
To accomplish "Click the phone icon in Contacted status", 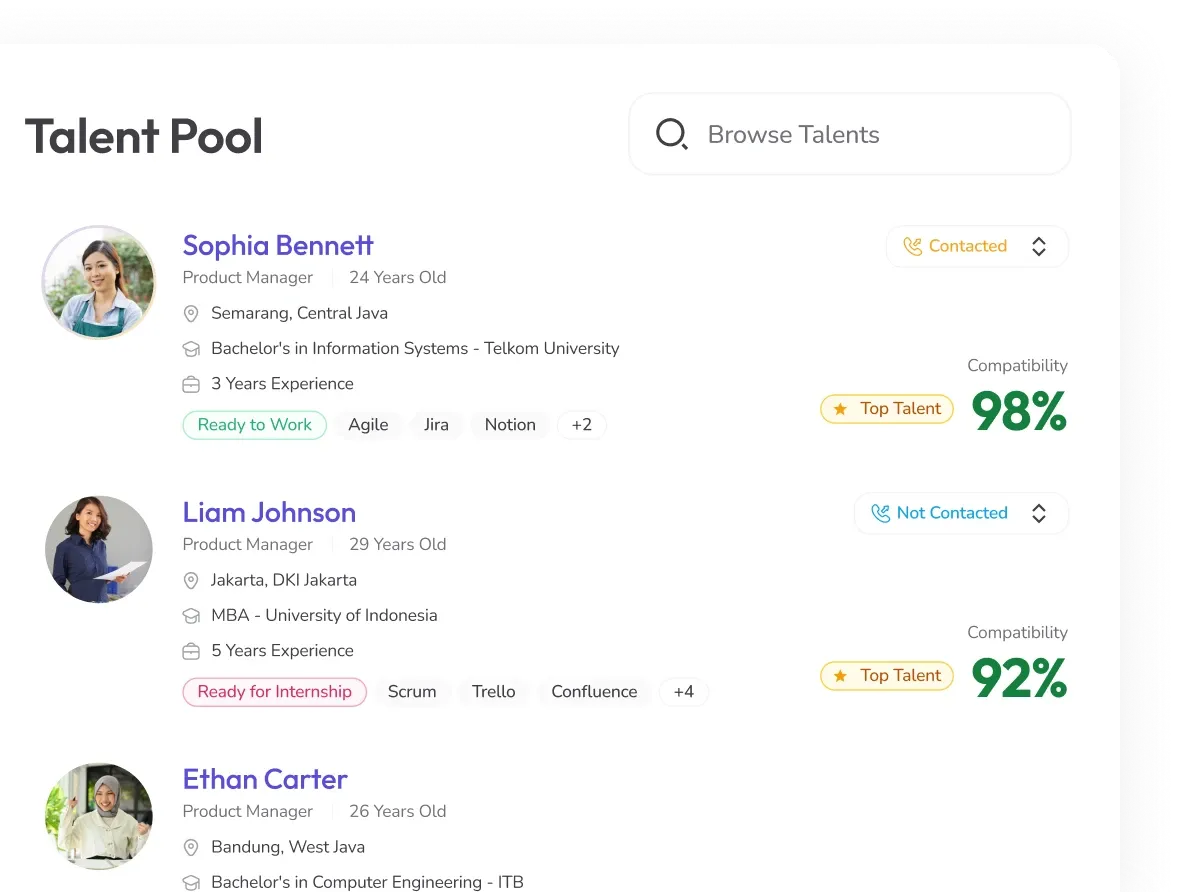I will point(912,246).
